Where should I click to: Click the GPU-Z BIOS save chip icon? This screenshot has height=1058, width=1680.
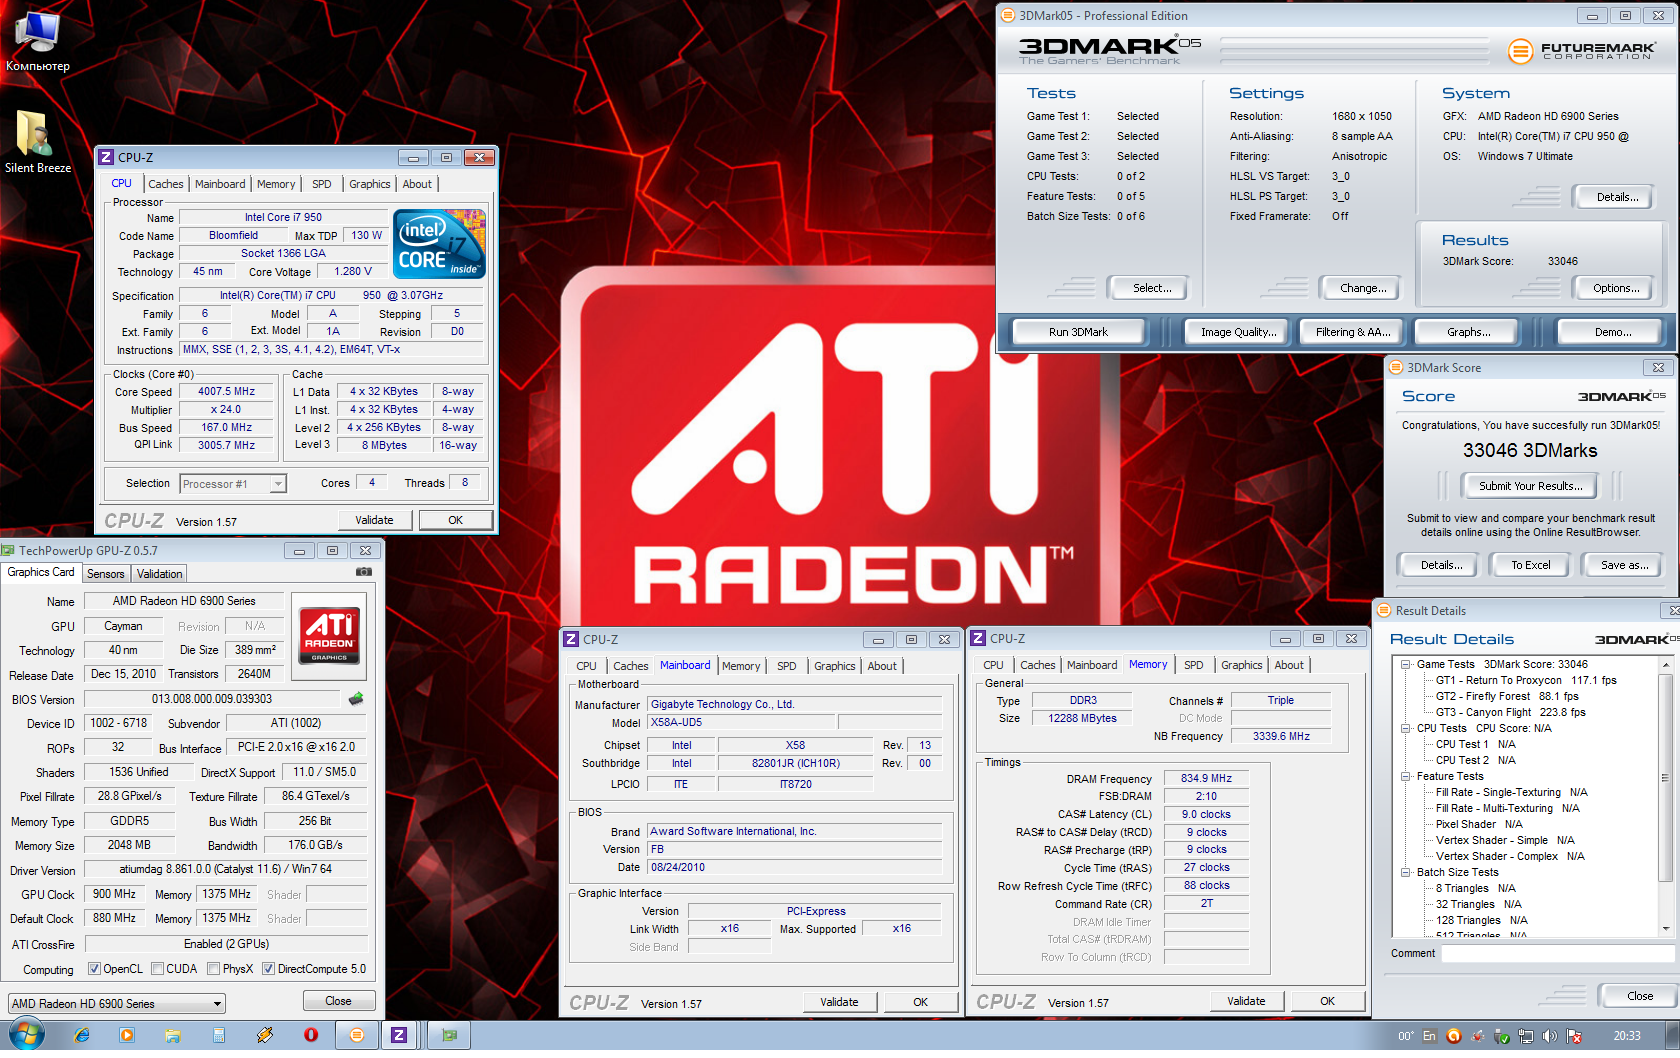[x=356, y=699]
